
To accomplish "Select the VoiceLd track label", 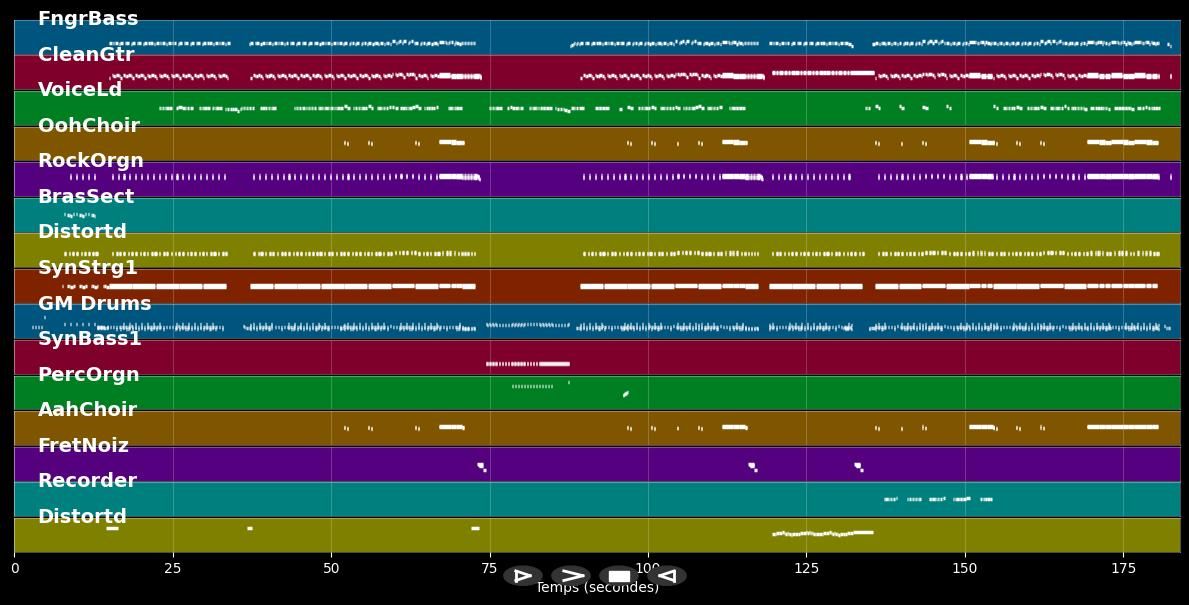I will pyautogui.click(x=80, y=90).
